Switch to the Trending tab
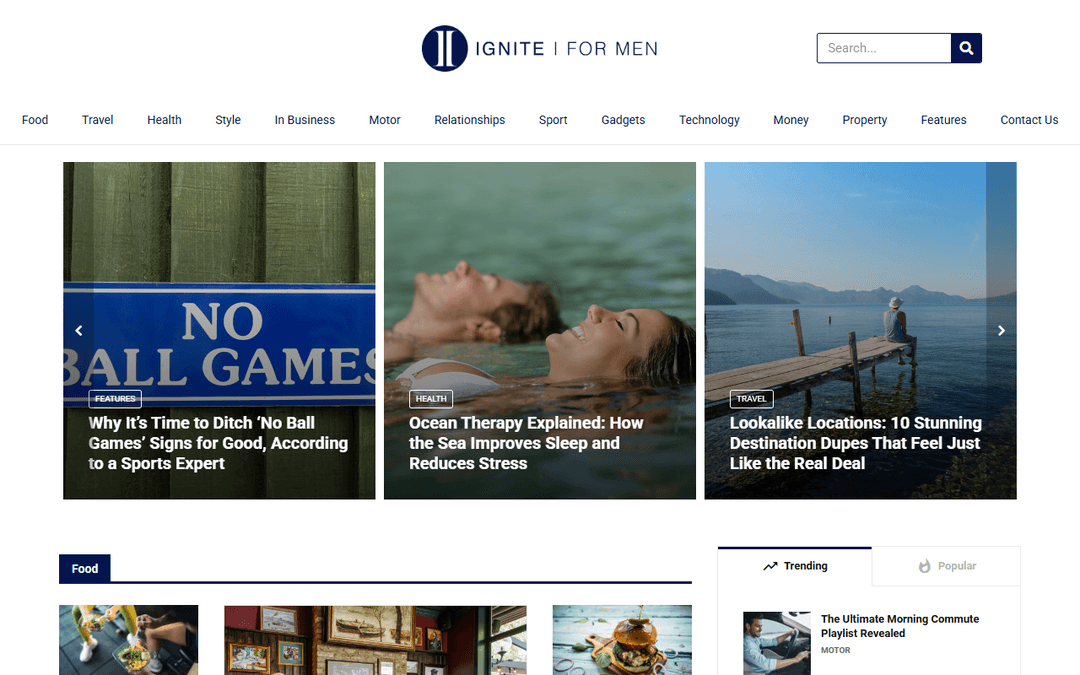The height and width of the screenshot is (675, 1080). [x=795, y=566]
